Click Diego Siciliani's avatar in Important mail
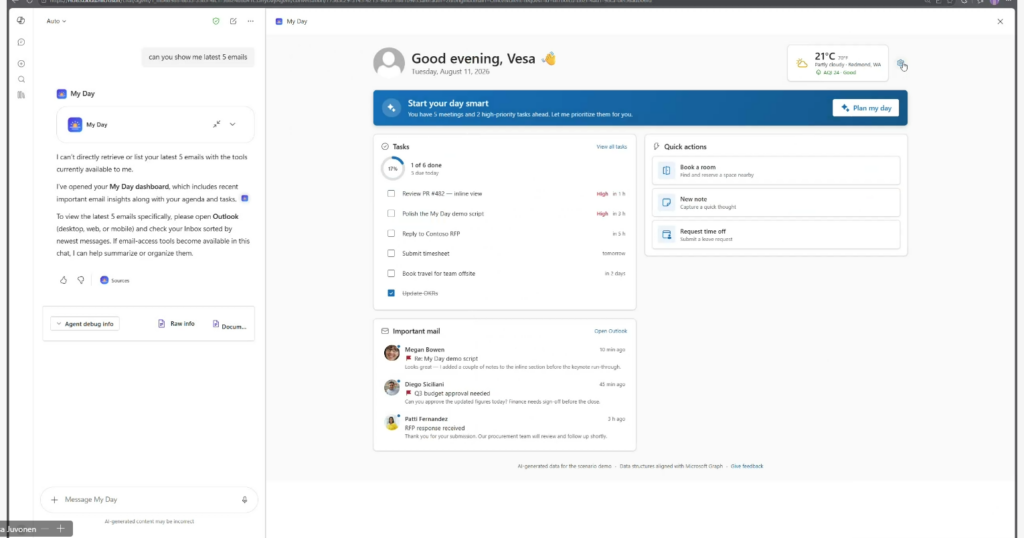 coord(392,388)
